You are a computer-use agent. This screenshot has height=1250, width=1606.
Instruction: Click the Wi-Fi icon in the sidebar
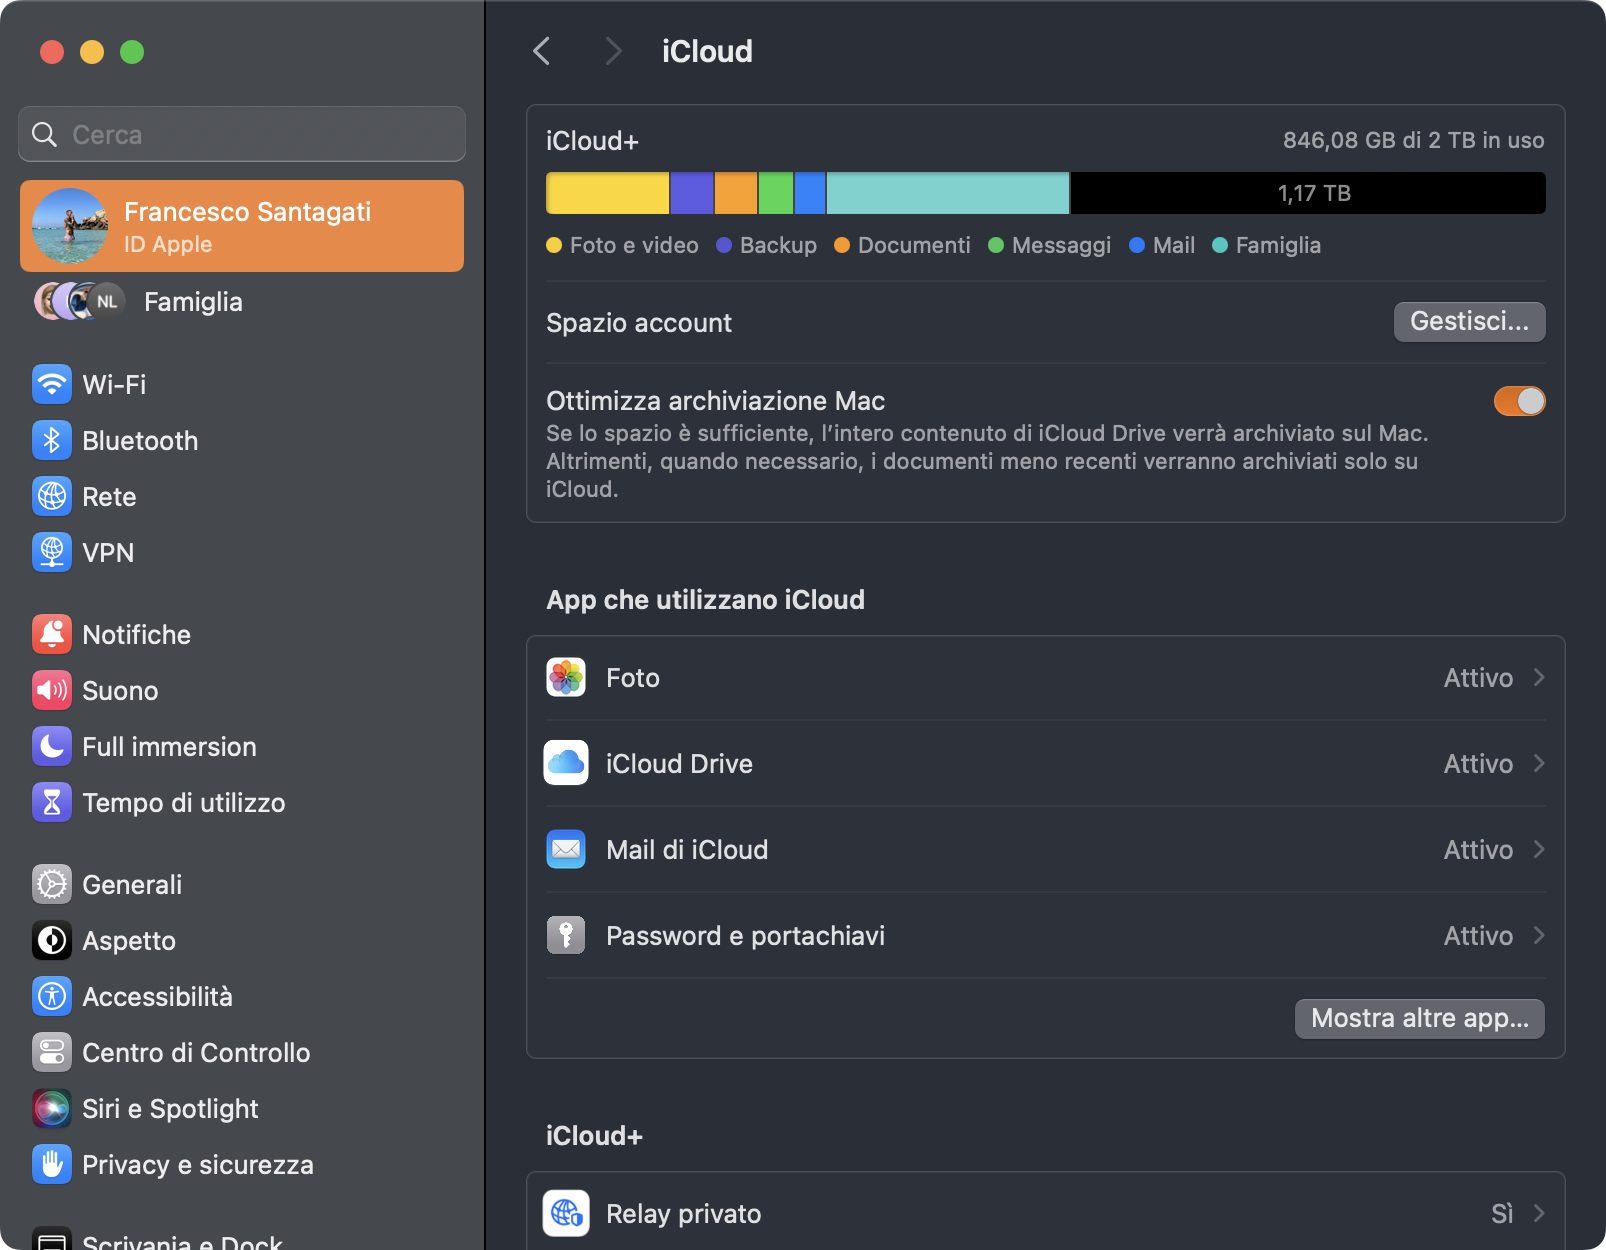point(52,384)
